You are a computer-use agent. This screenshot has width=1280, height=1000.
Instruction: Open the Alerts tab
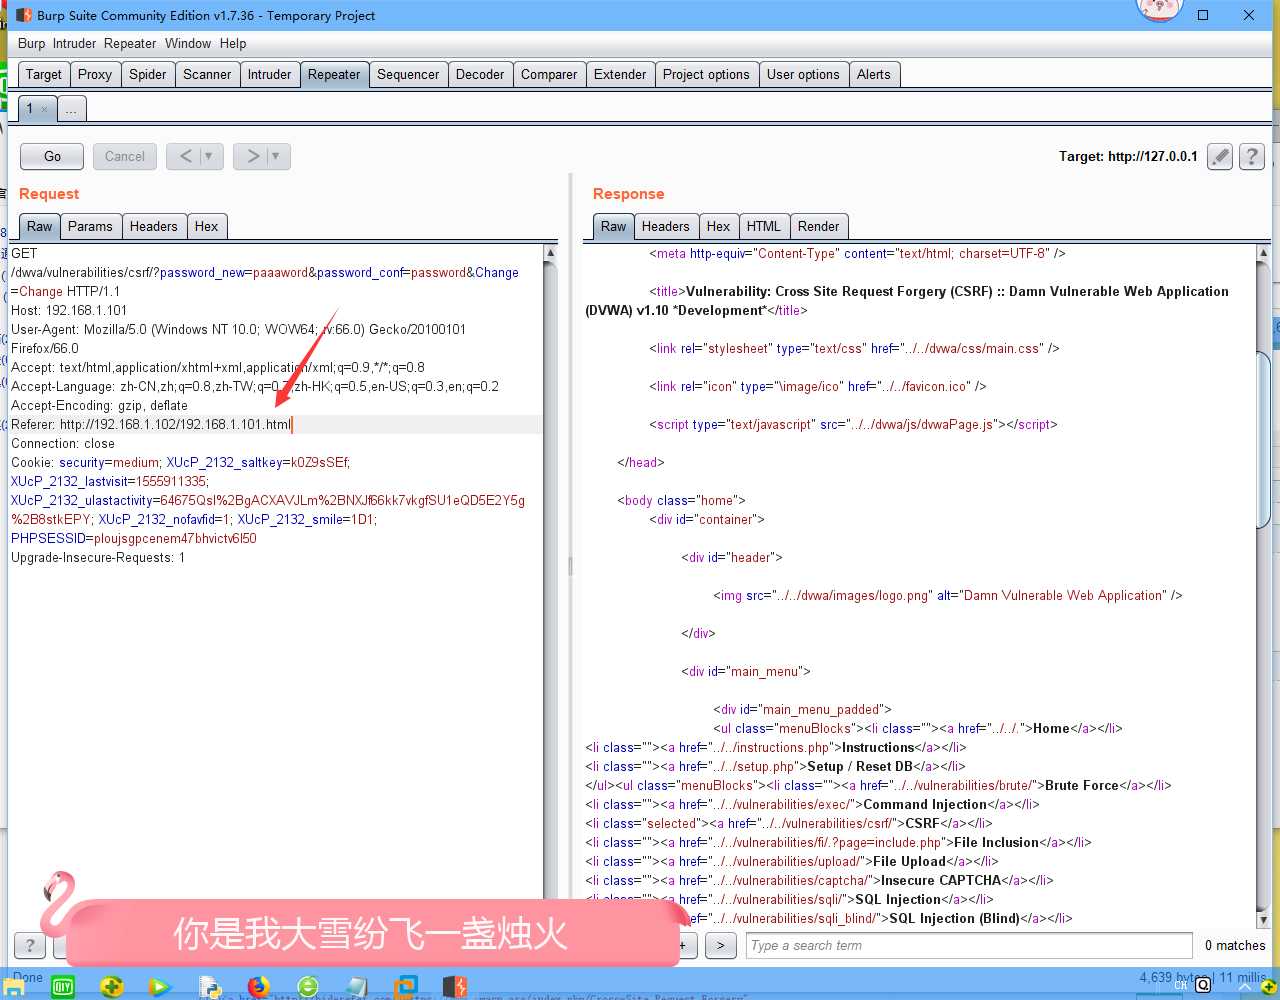(x=874, y=74)
